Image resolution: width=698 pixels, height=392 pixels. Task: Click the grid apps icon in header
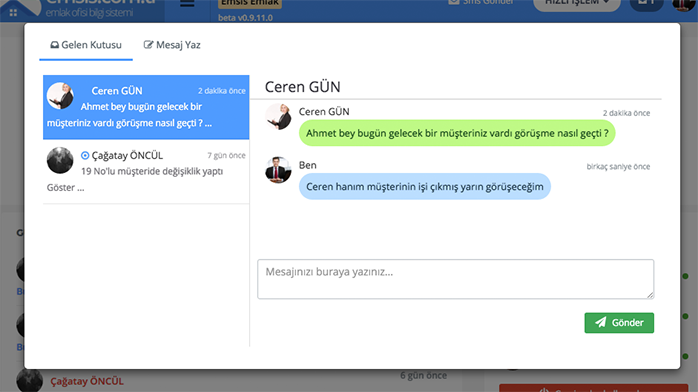click(13, 13)
